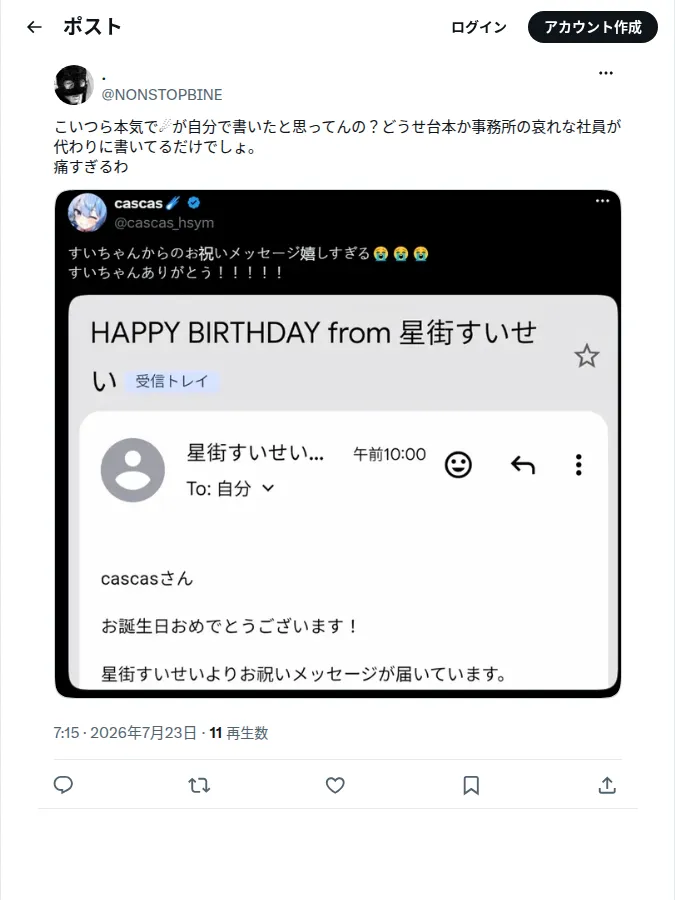Screen dimensions: 675x900
Task: Expand the "To: 自分" recipient chevron
Action: coord(268,488)
